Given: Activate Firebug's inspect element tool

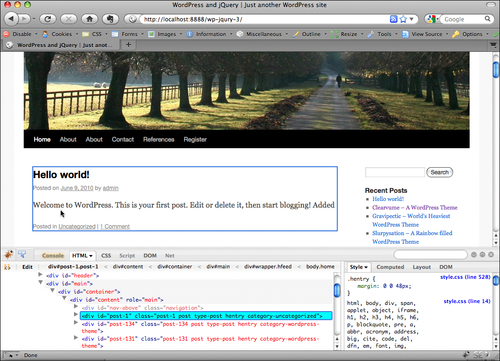Looking at the screenshot, I should point(22,255).
